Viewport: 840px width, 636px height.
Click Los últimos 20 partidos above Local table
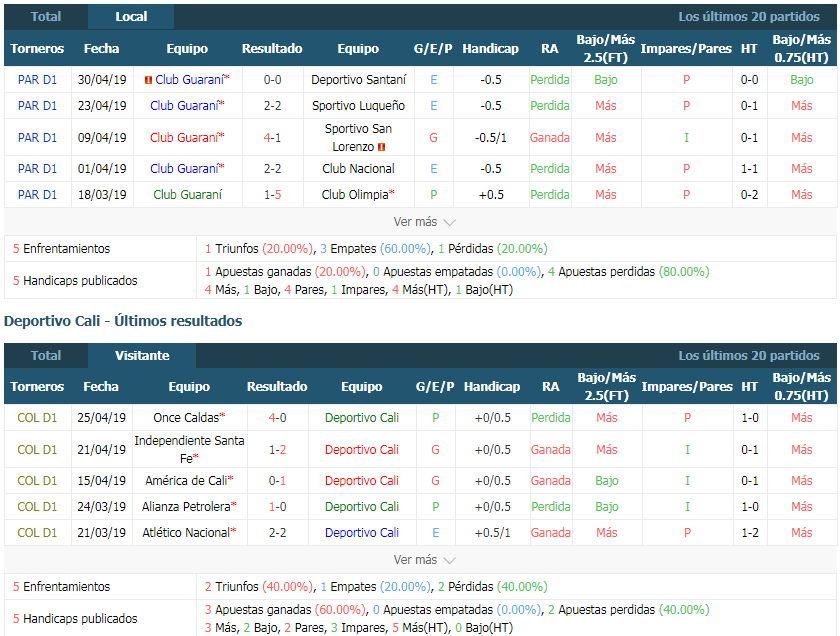click(749, 17)
